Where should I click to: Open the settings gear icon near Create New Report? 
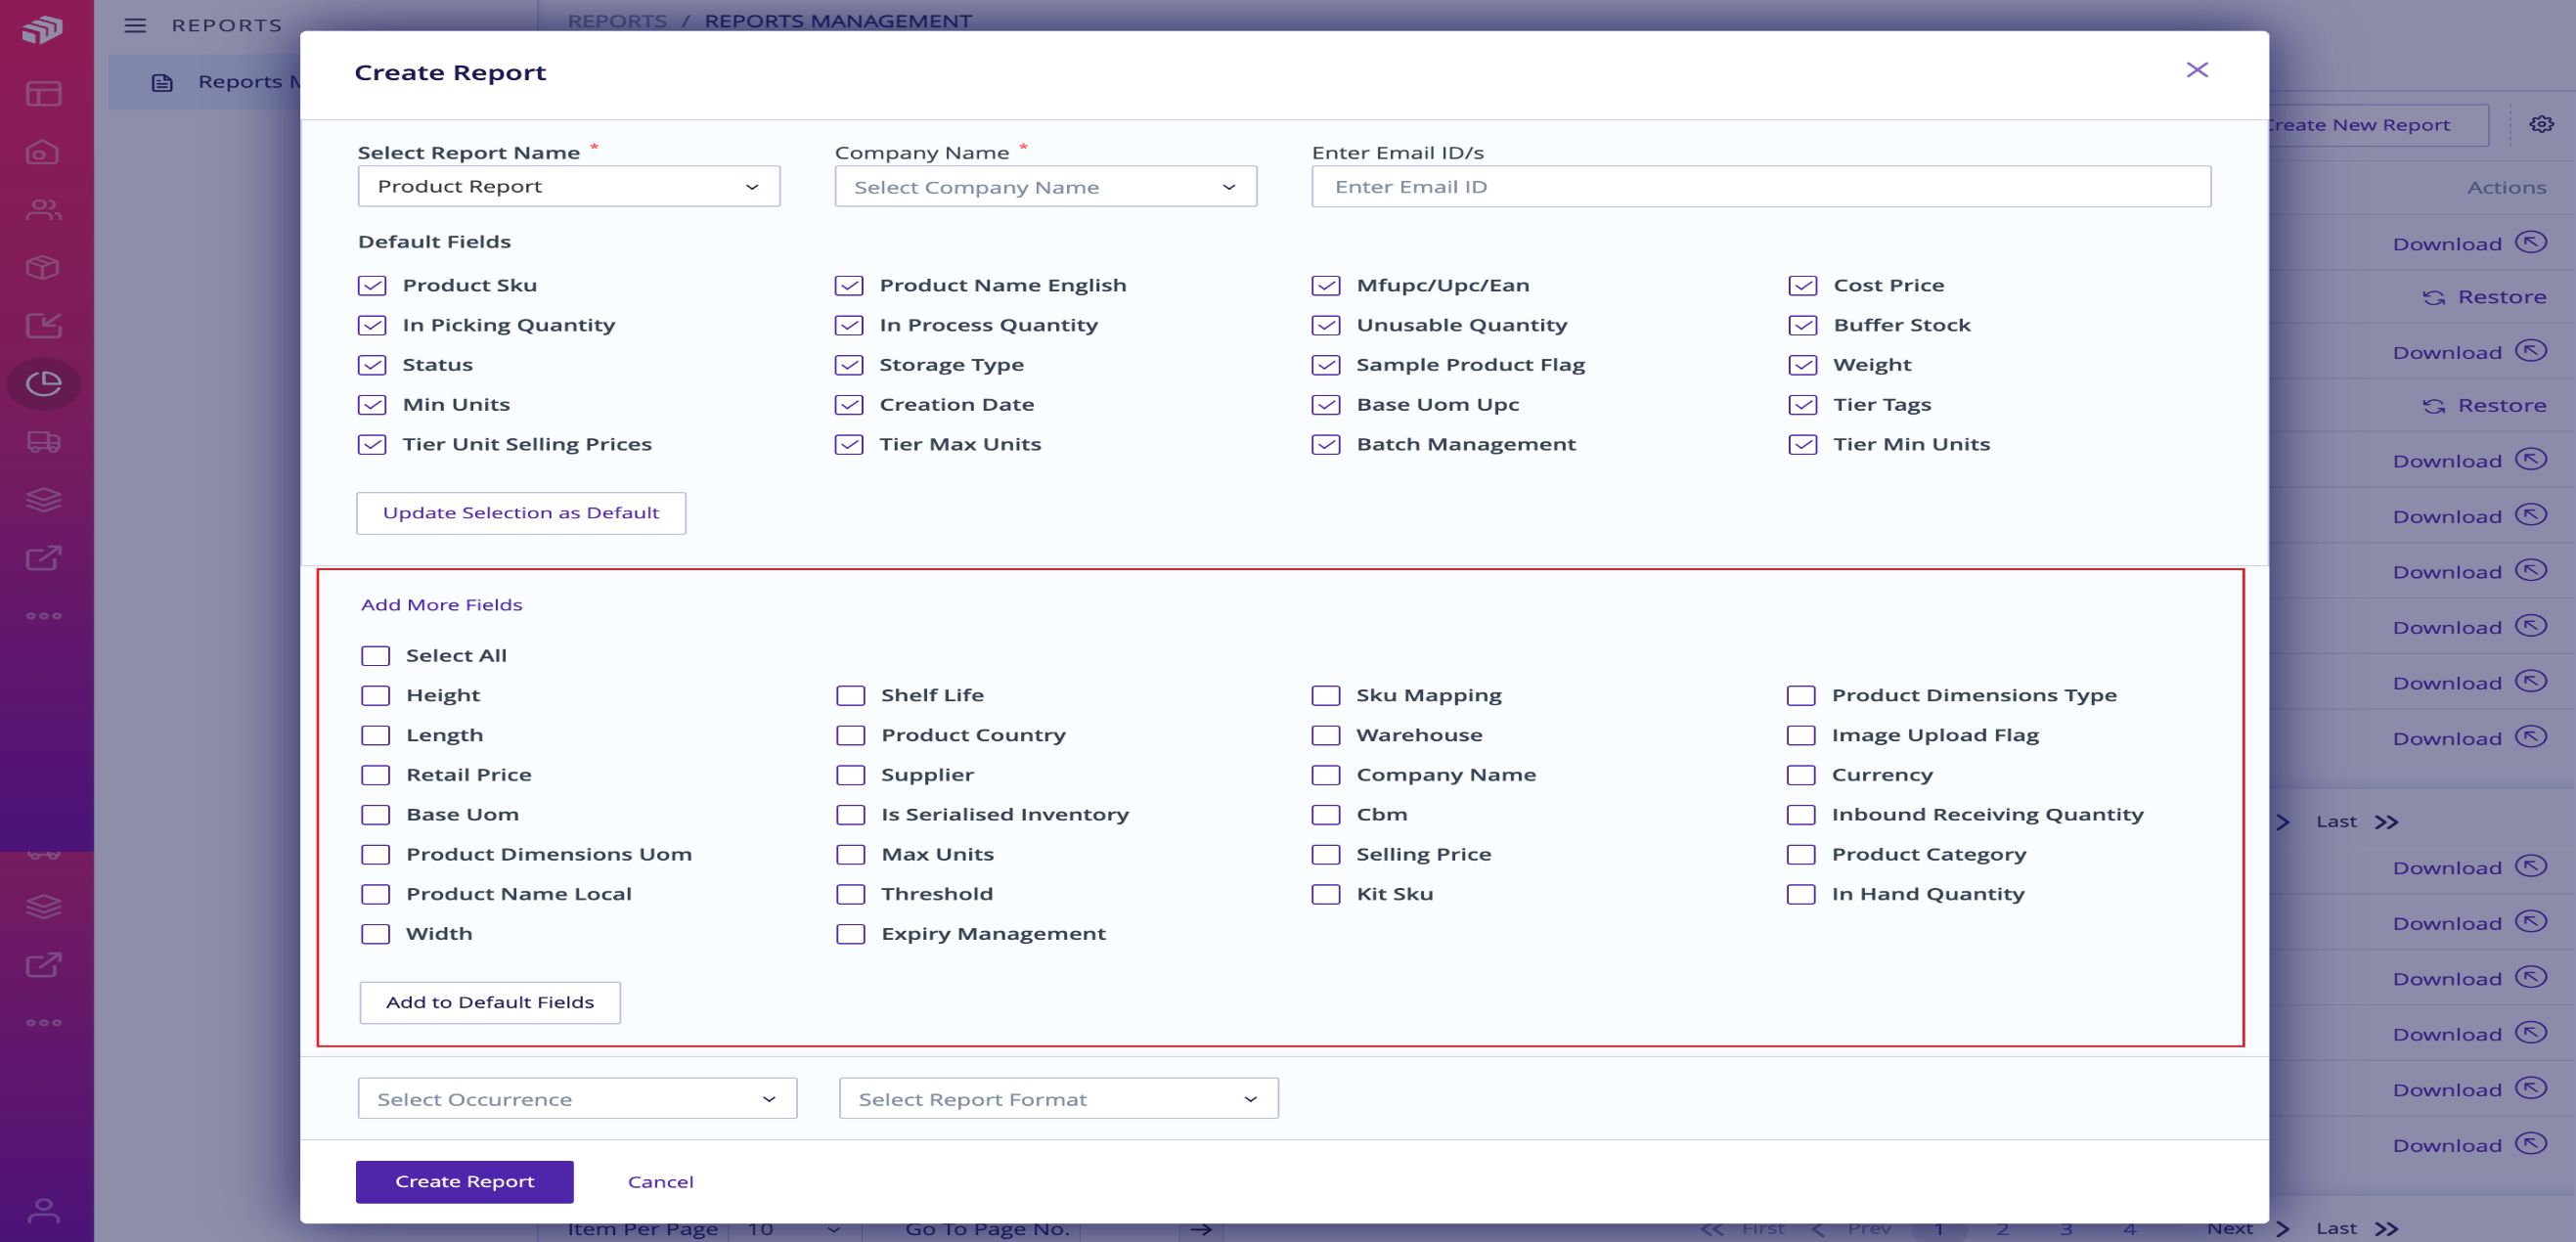pyautogui.click(x=2541, y=124)
